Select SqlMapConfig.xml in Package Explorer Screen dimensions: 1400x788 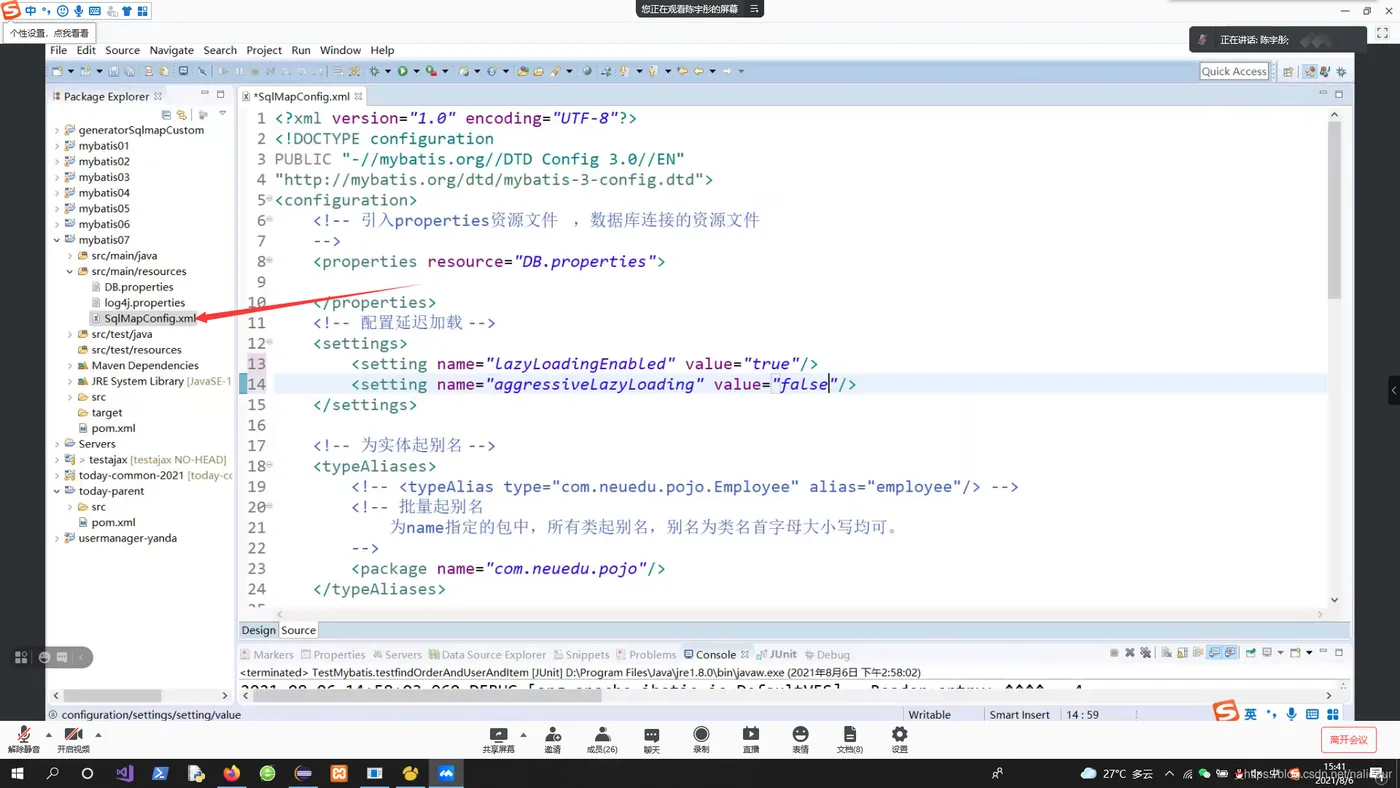tap(150, 318)
